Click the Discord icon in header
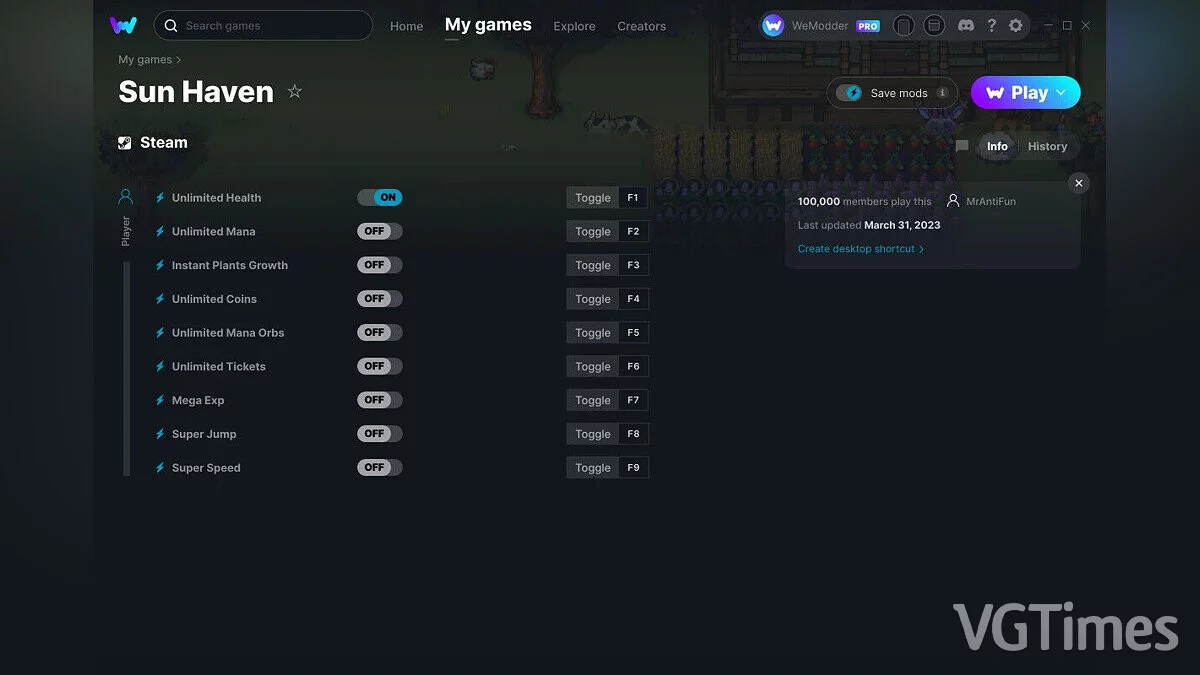The image size is (1200, 675). 966,25
